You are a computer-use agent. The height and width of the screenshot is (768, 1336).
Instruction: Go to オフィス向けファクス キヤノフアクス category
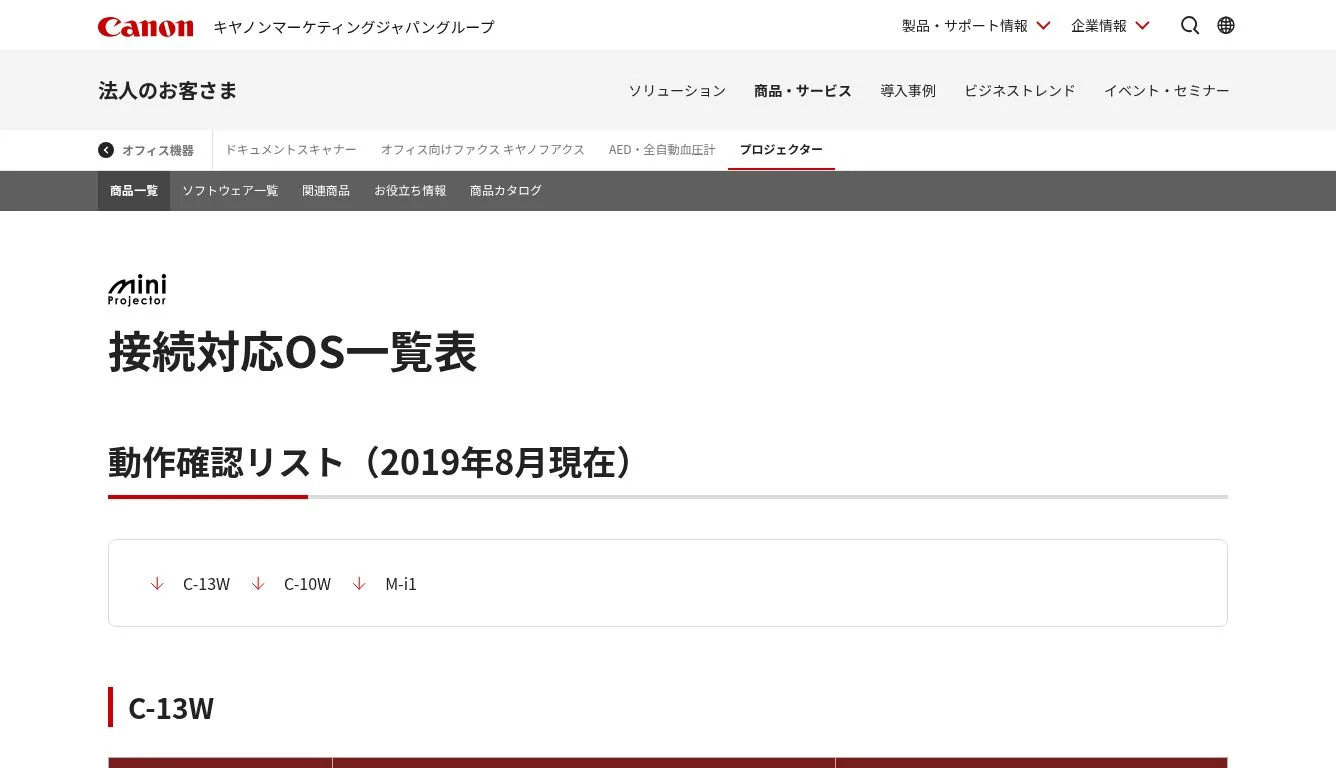[x=482, y=150]
